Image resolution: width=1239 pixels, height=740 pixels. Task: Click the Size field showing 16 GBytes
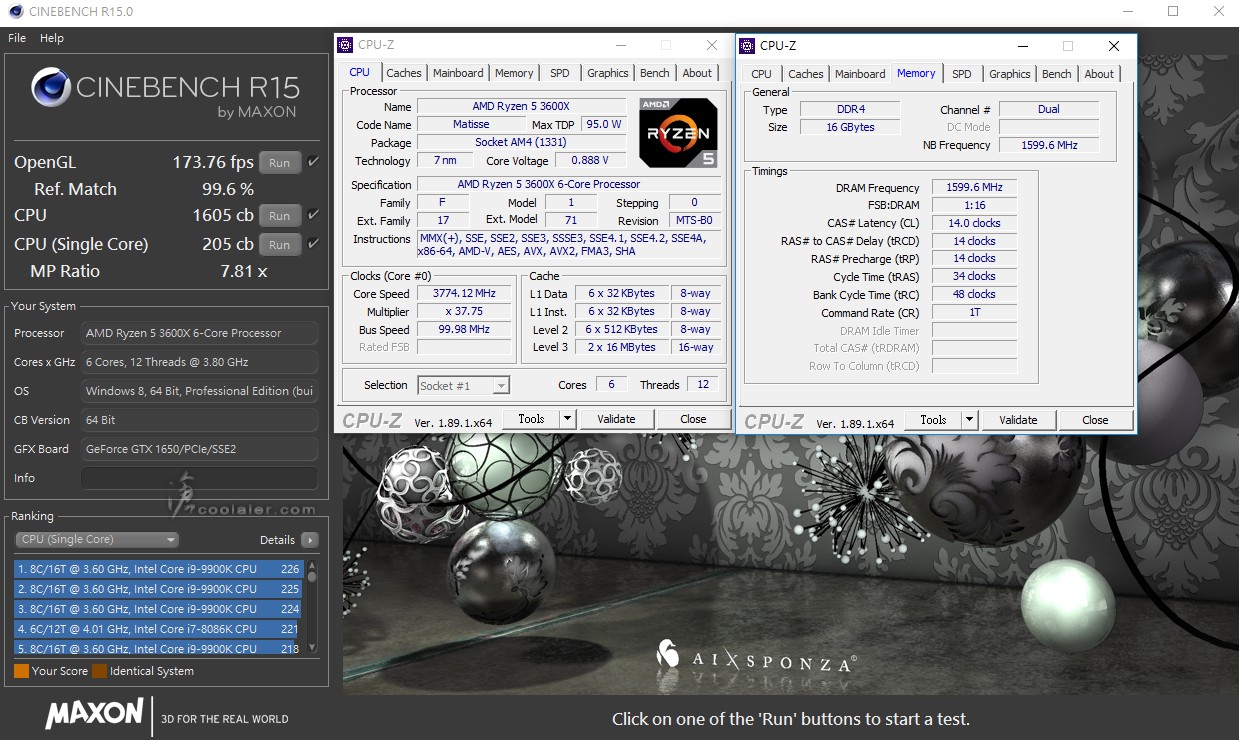tap(850, 128)
